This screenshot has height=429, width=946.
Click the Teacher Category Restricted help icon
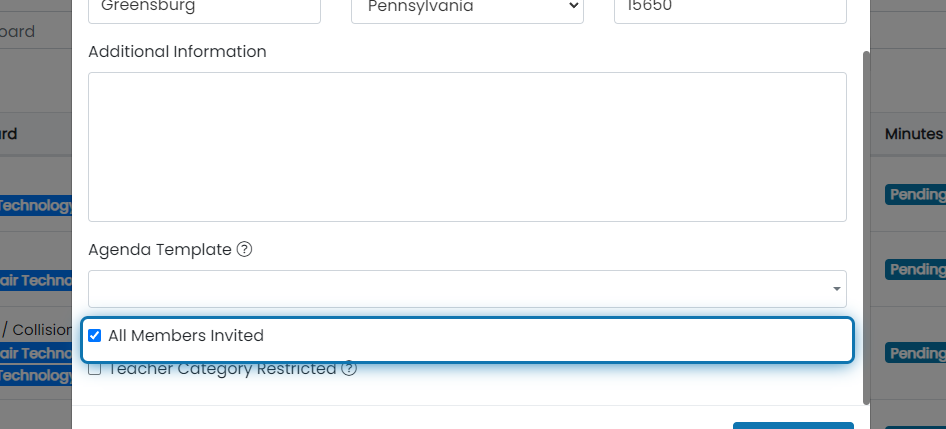[x=349, y=368]
